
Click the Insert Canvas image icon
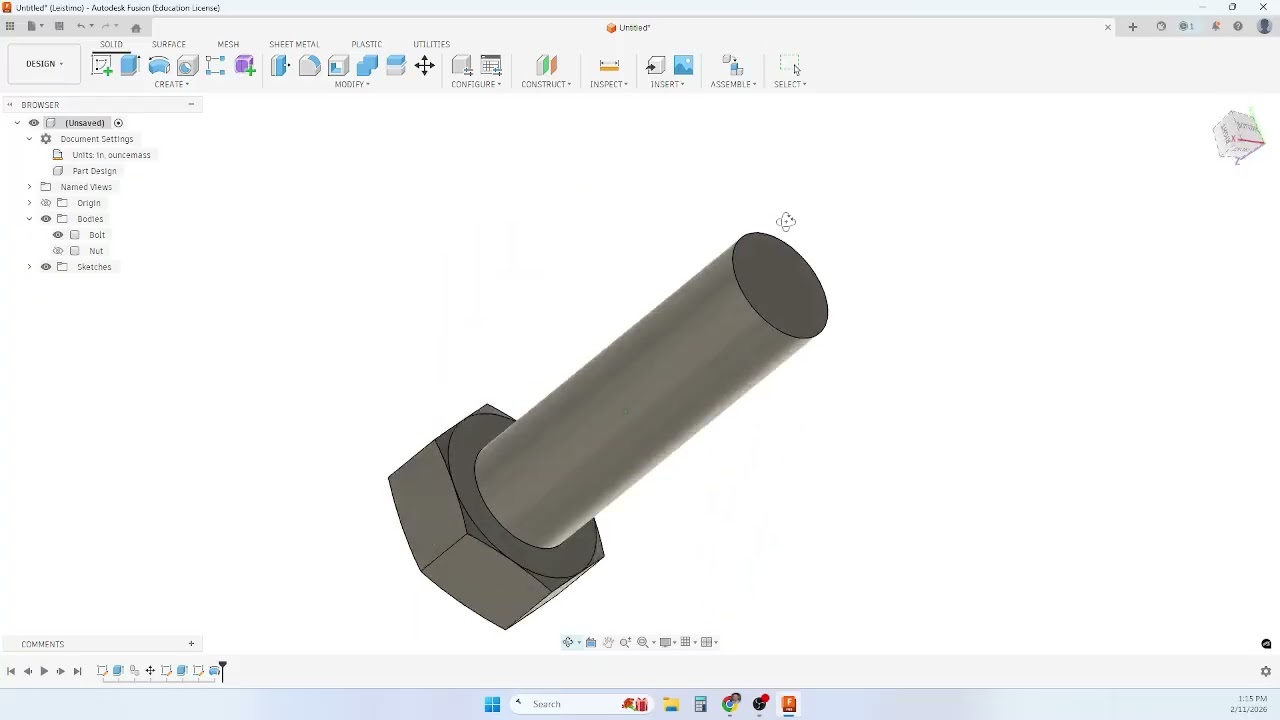coord(684,66)
